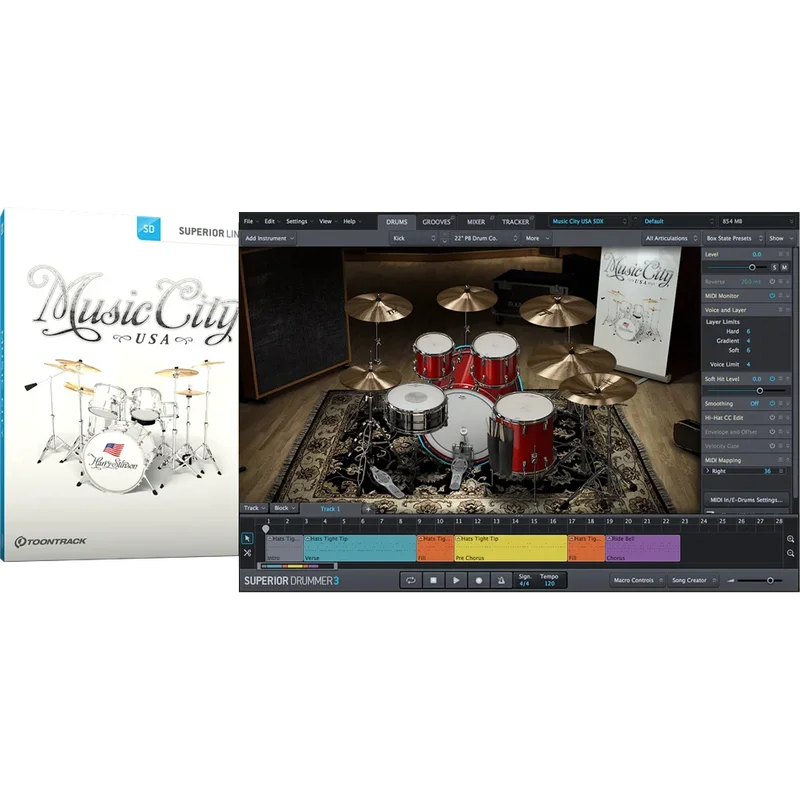Open the More dropdown
This screenshot has height=800, width=800.
click(x=537, y=238)
